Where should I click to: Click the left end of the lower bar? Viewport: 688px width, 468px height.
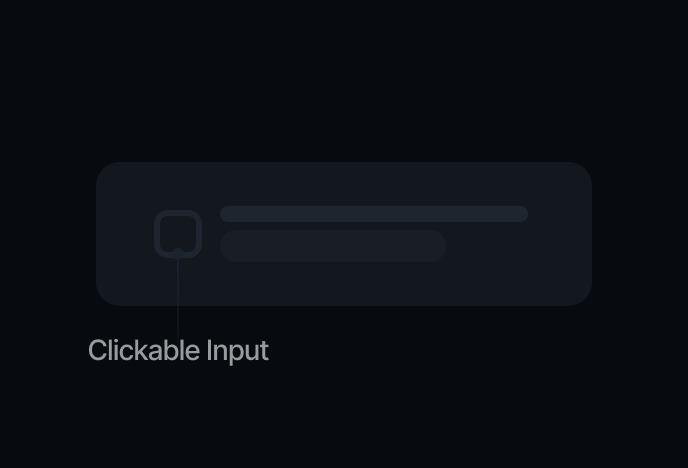point(232,246)
